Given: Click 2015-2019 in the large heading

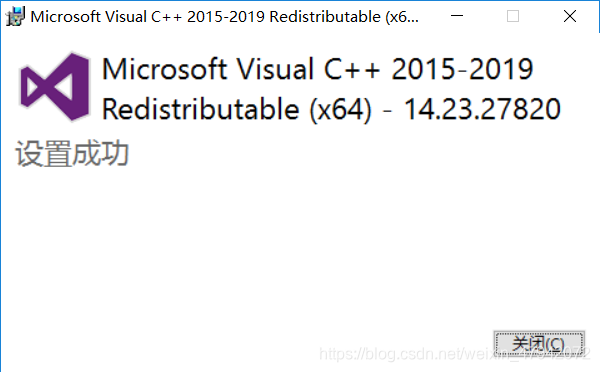Looking at the screenshot, I should [462, 69].
